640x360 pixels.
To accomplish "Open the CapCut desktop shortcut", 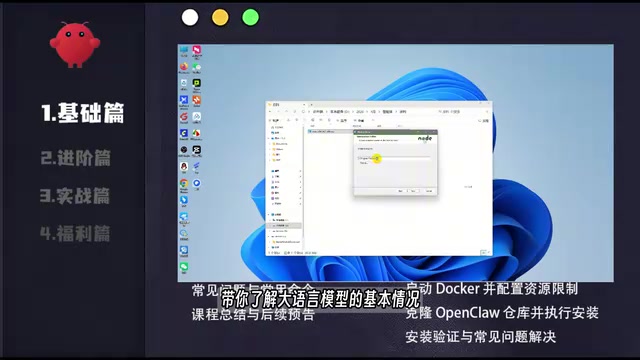I will 197,151.
